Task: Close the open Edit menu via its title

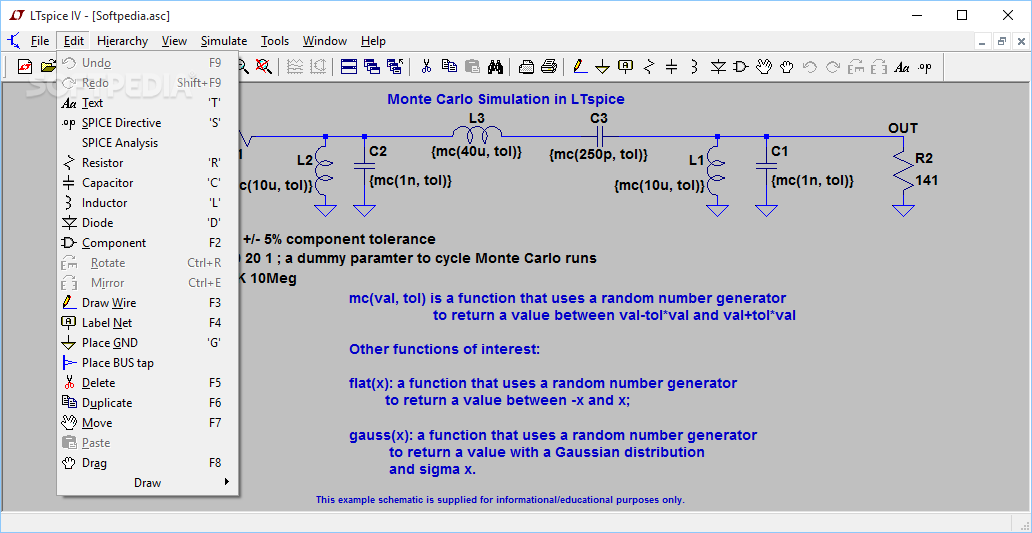Action: coord(74,41)
